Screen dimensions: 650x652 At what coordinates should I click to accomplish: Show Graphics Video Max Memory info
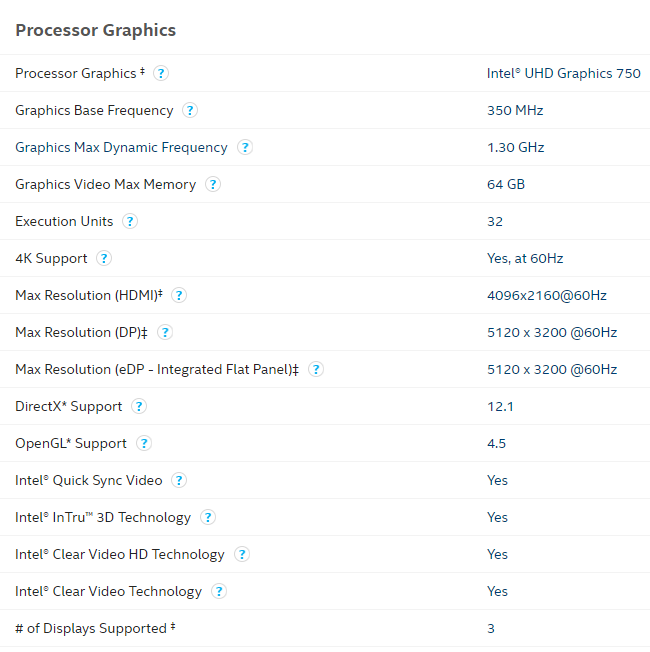pos(213,184)
